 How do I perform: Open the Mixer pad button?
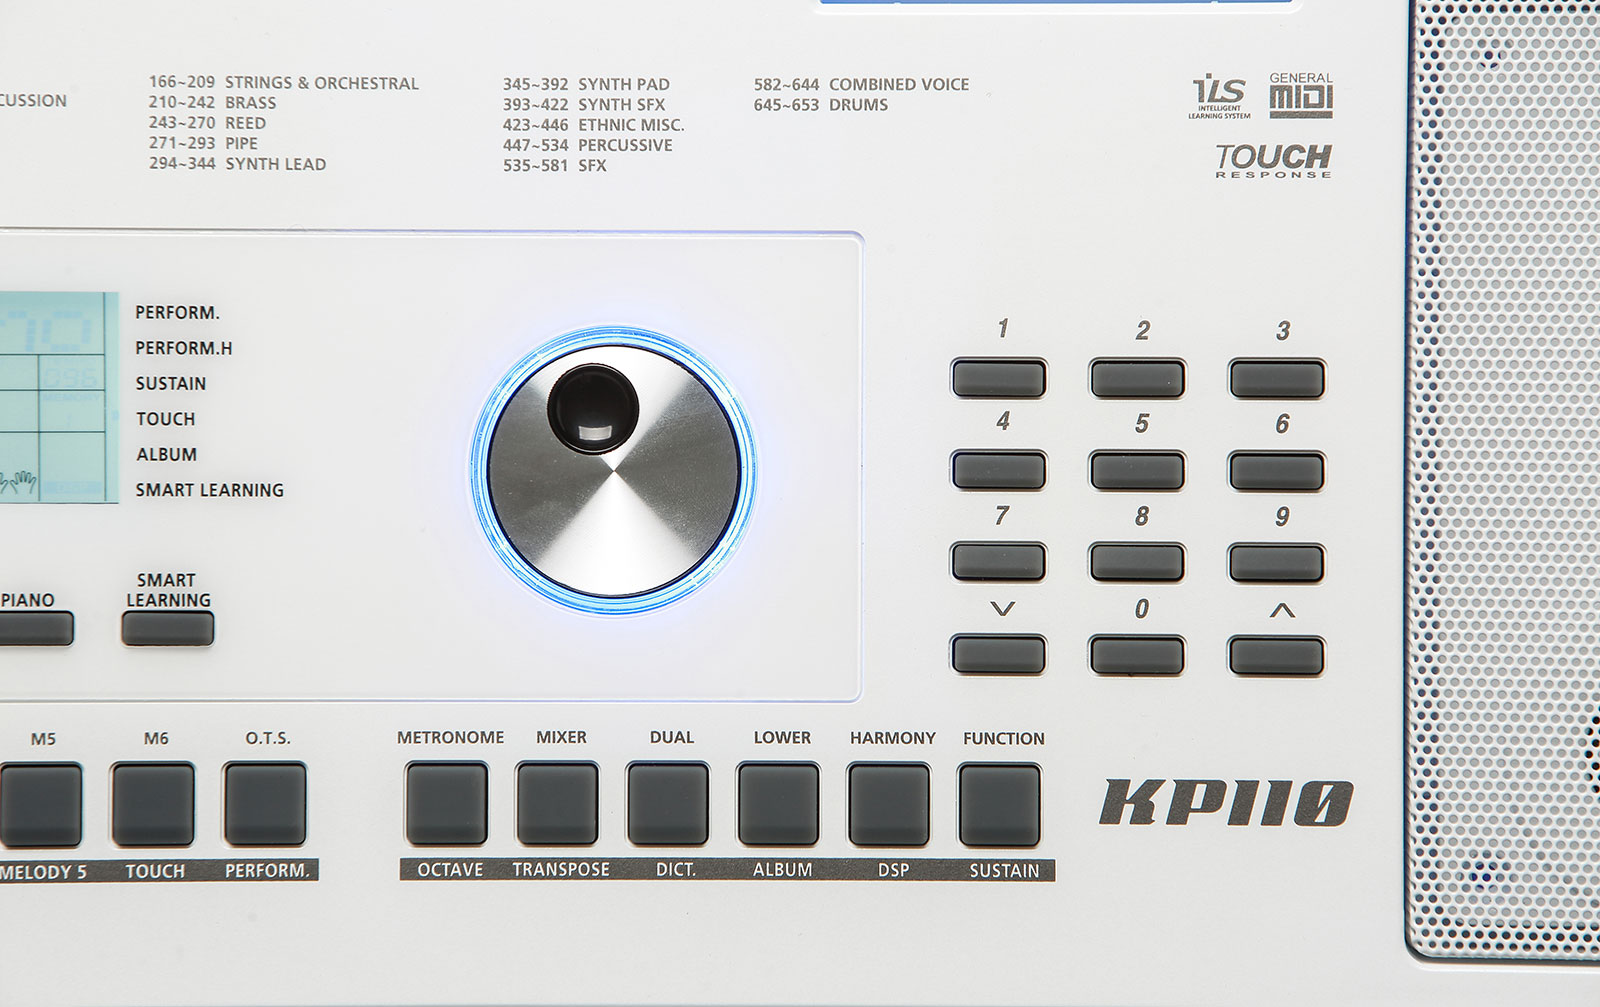[557, 804]
